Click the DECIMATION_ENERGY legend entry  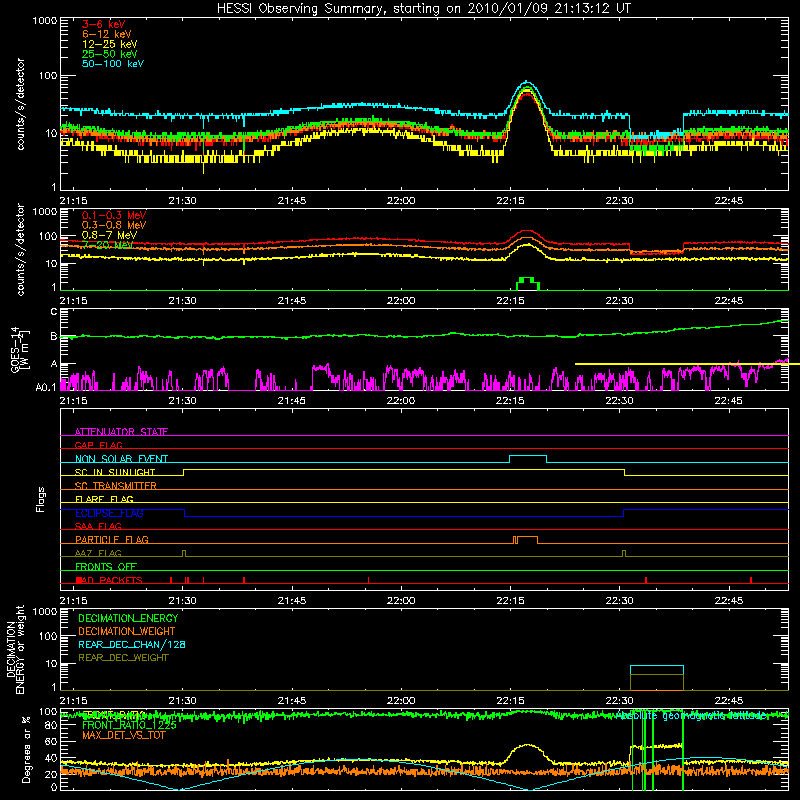point(128,618)
